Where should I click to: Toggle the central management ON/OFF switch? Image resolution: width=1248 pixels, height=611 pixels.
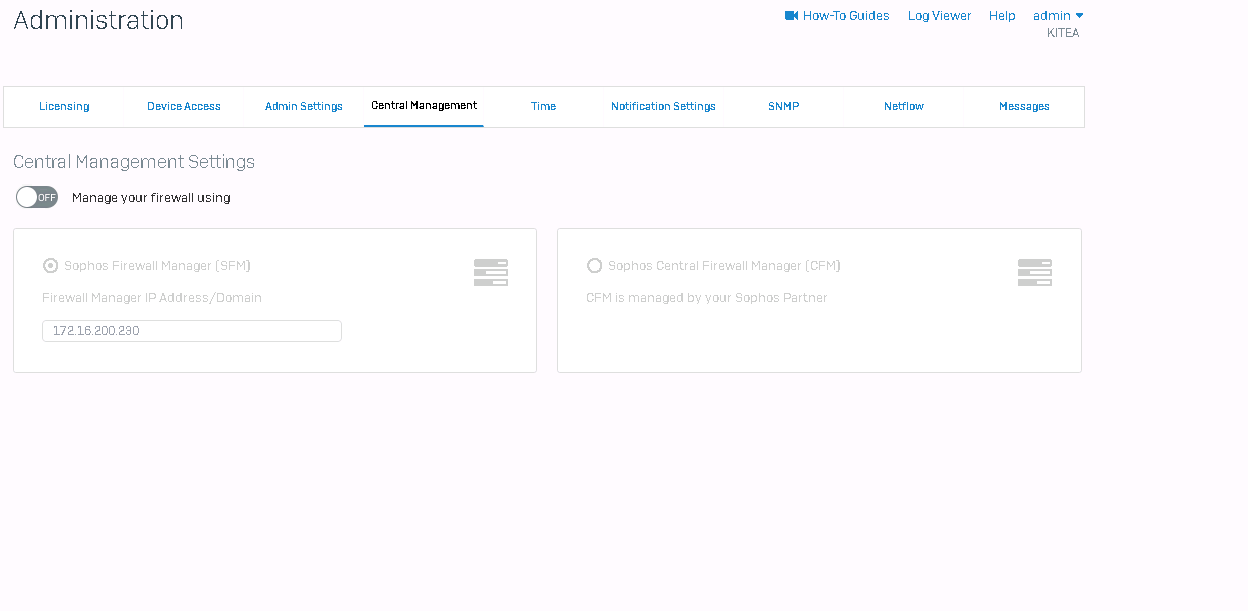tap(37, 198)
